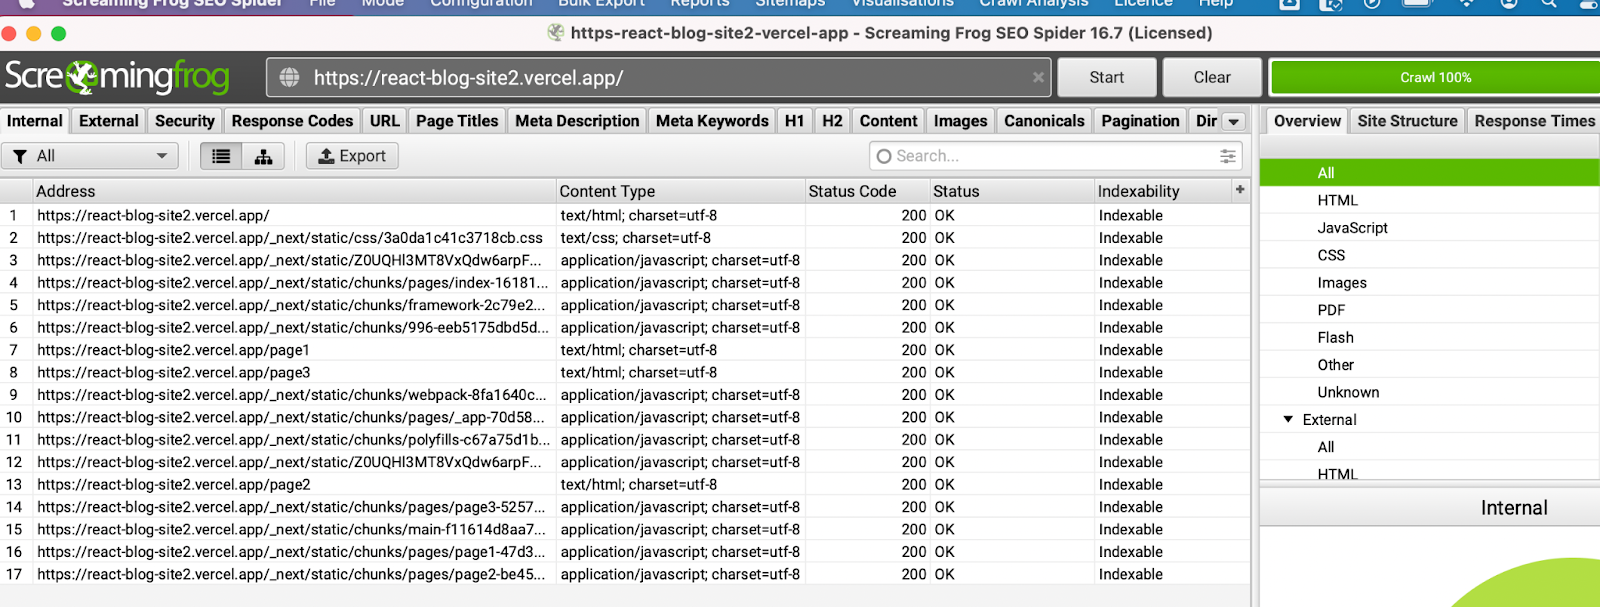The width and height of the screenshot is (1600, 607).
Task: Select the framework-2c79e2 chunk row
Action: point(625,305)
